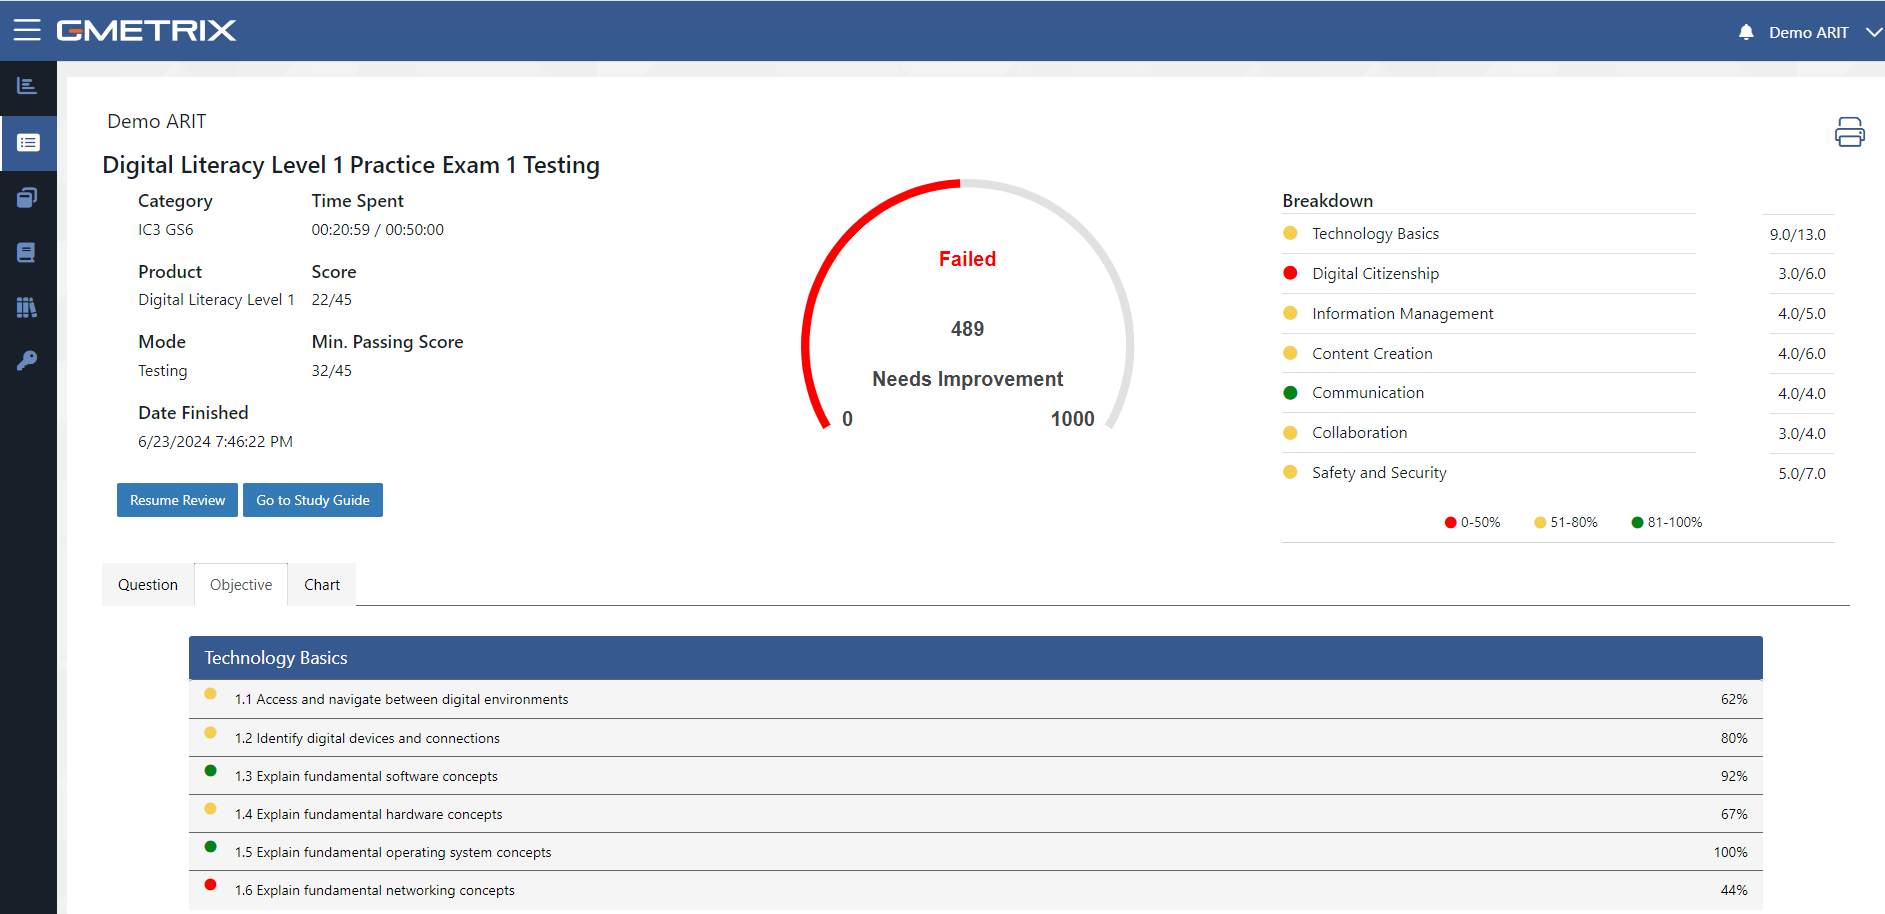The width and height of the screenshot is (1885, 914).
Task: Open the hamburger navigation menu
Action: [27, 30]
